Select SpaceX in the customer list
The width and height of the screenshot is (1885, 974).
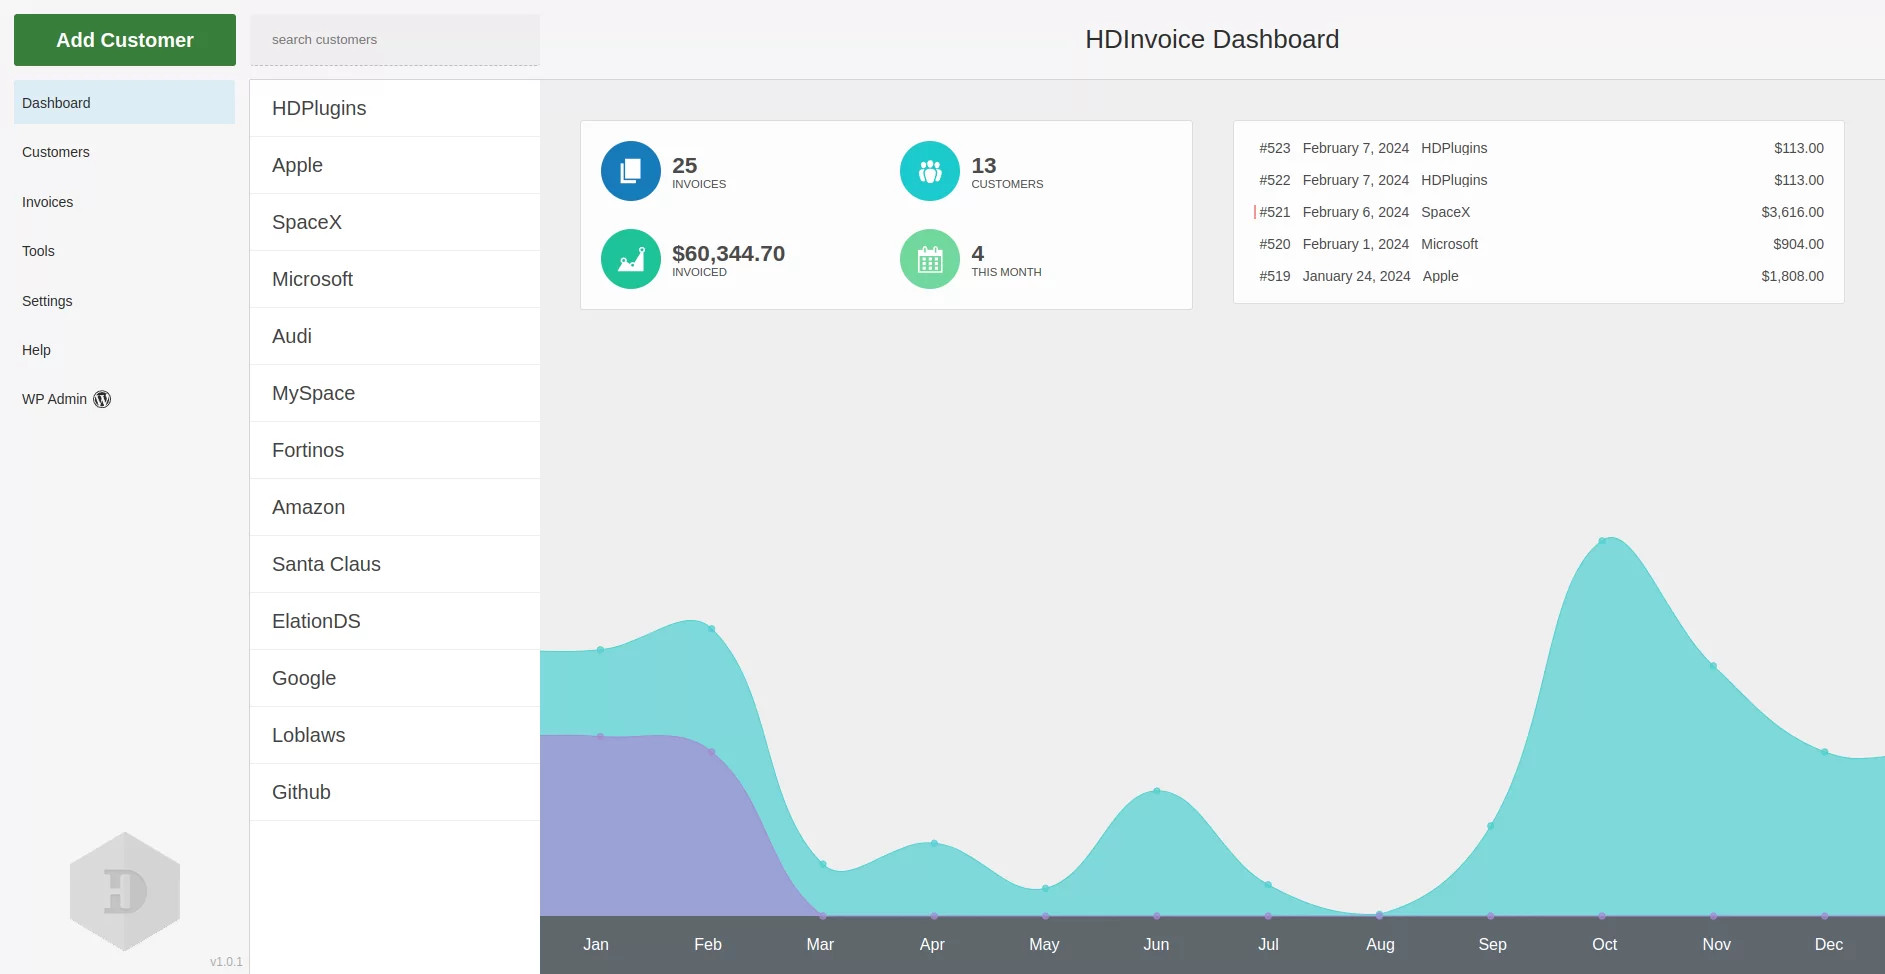tap(307, 222)
